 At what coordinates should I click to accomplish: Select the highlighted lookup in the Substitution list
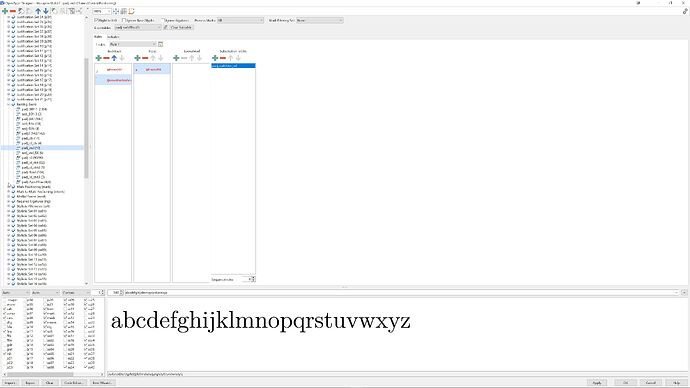point(233,66)
